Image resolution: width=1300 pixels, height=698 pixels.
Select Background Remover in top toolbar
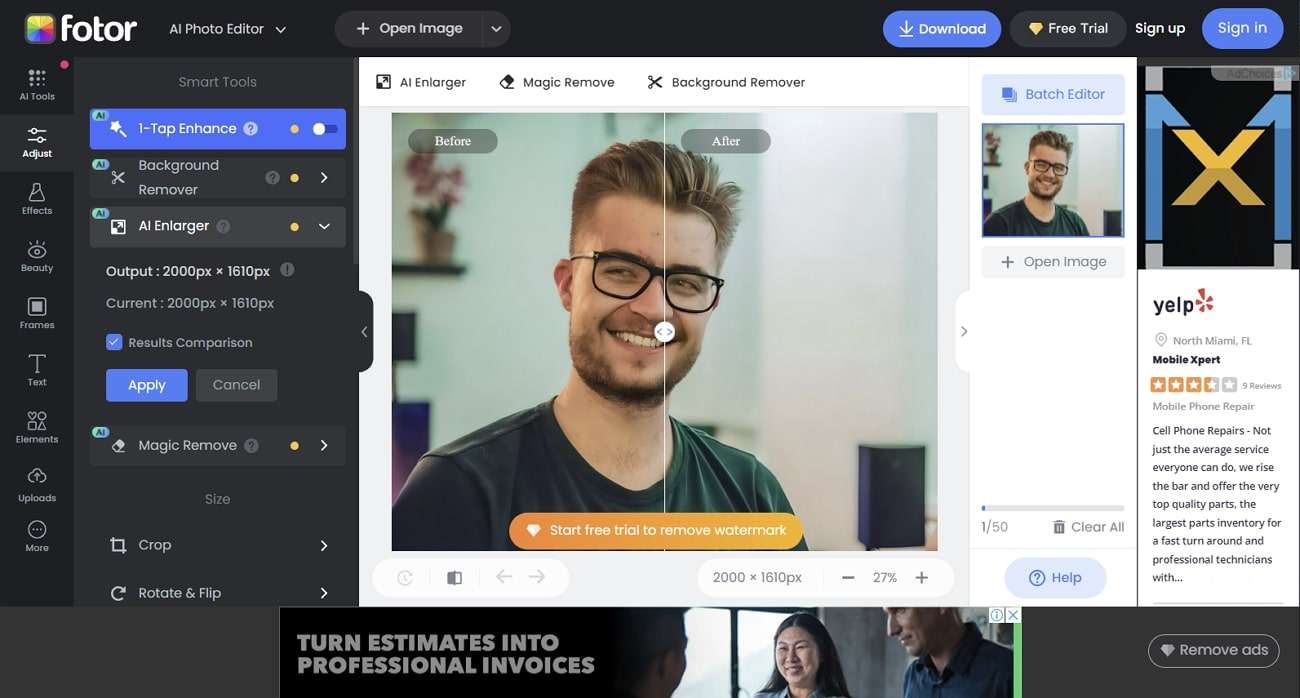click(x=726, y=82)
